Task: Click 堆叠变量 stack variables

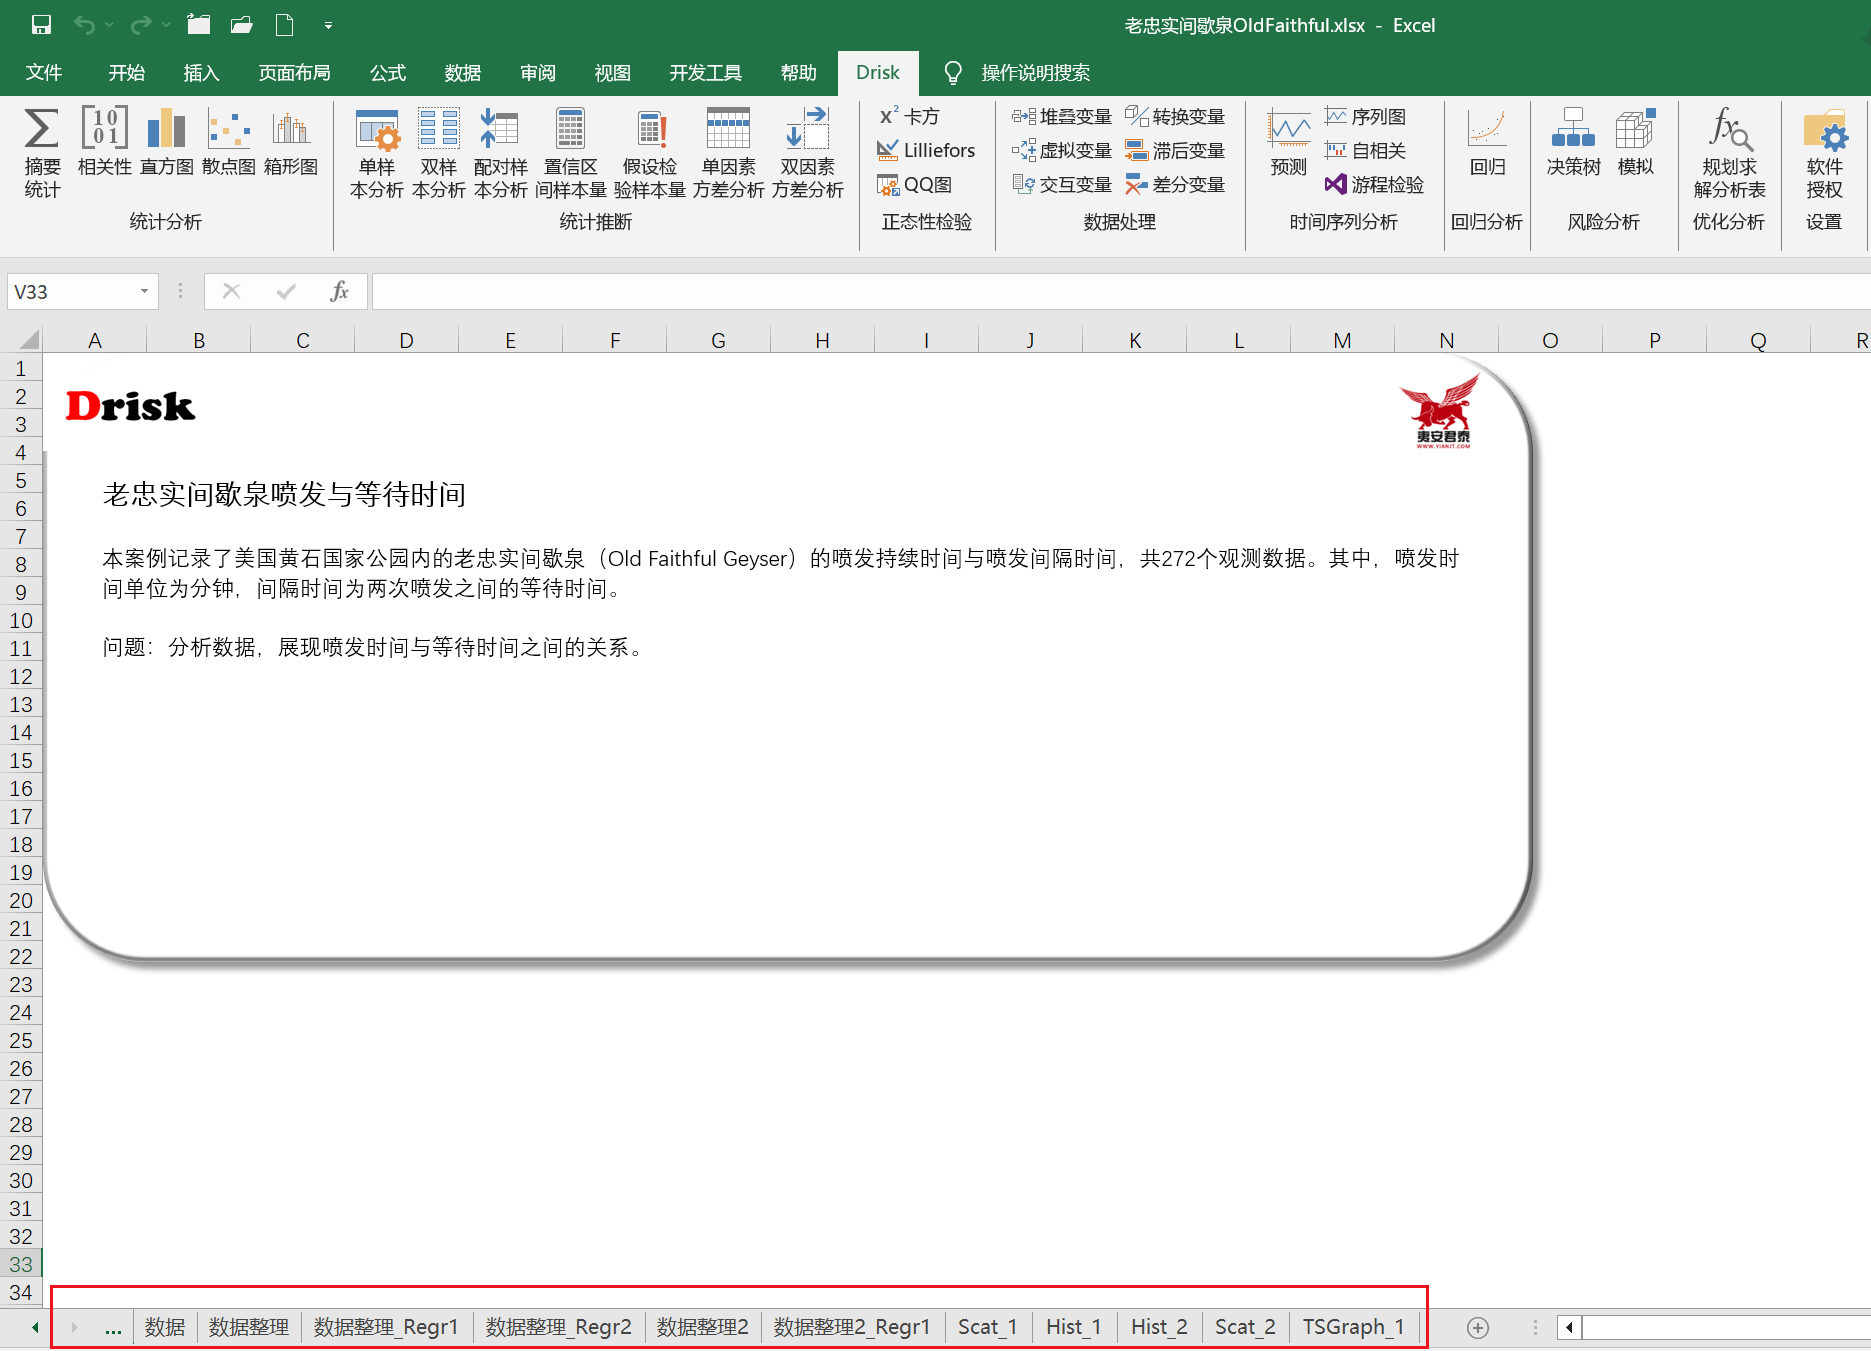Action: point(1062,117)
